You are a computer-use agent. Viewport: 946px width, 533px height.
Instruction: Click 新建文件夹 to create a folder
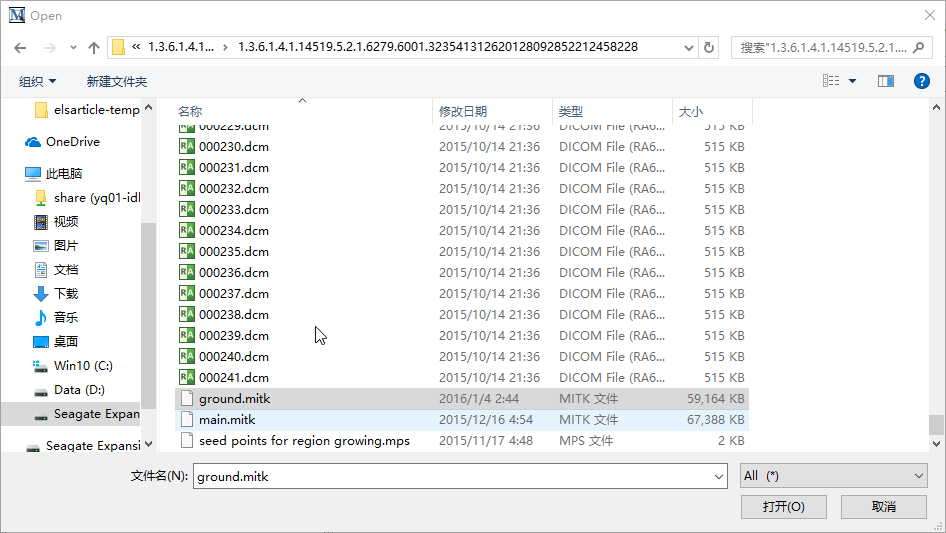[116, 81]
